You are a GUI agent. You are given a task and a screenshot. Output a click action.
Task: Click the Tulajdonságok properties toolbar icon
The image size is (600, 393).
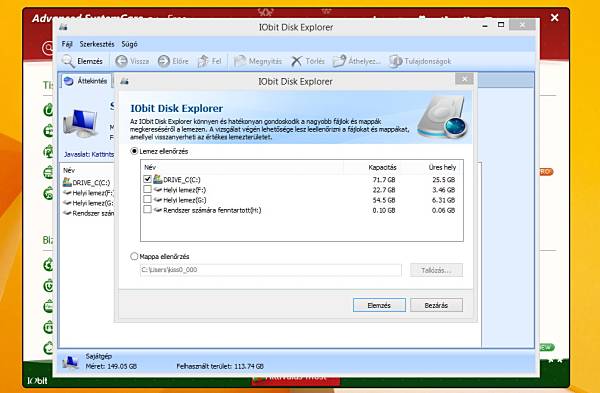pos(395,61)
